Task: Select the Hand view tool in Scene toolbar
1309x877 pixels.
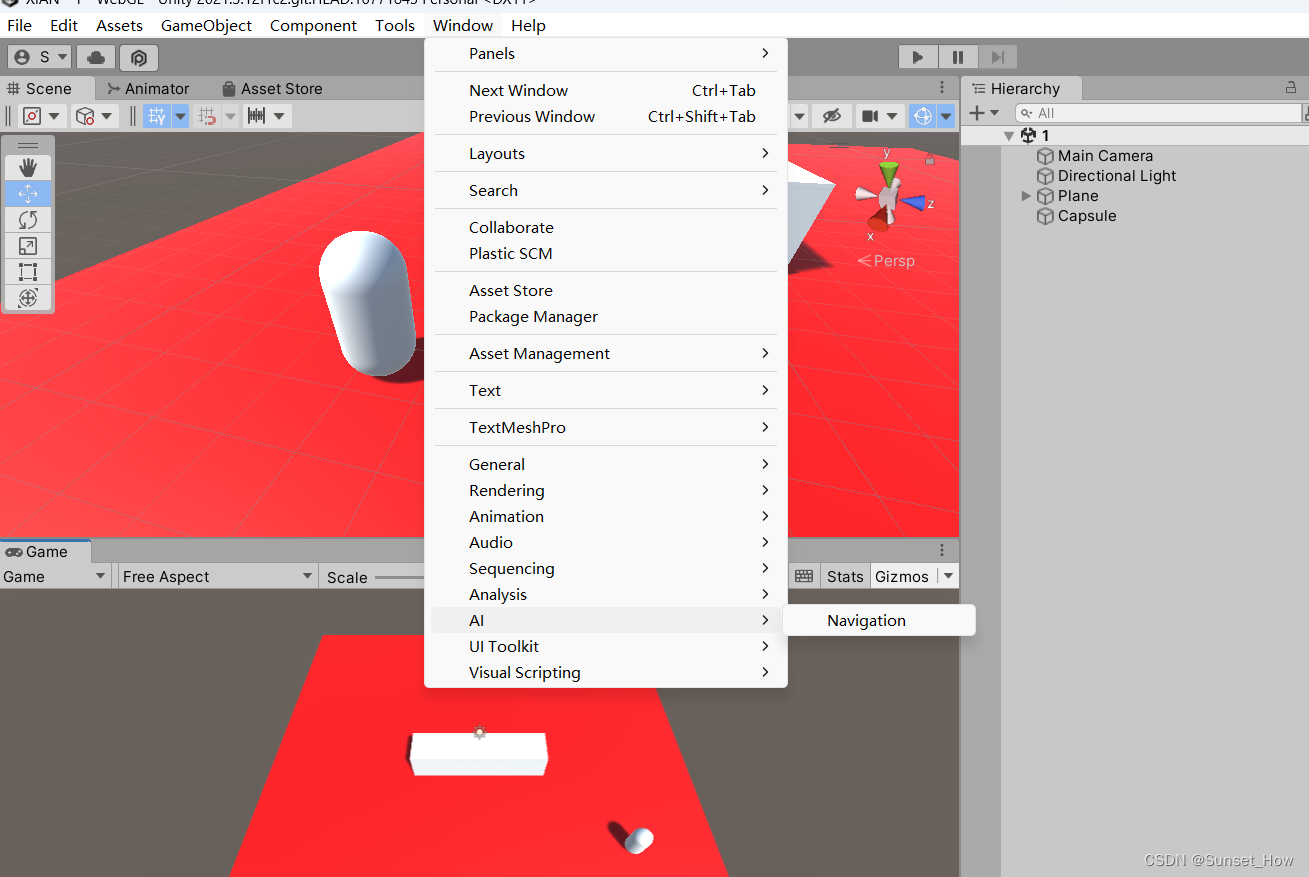Action: 28,166
